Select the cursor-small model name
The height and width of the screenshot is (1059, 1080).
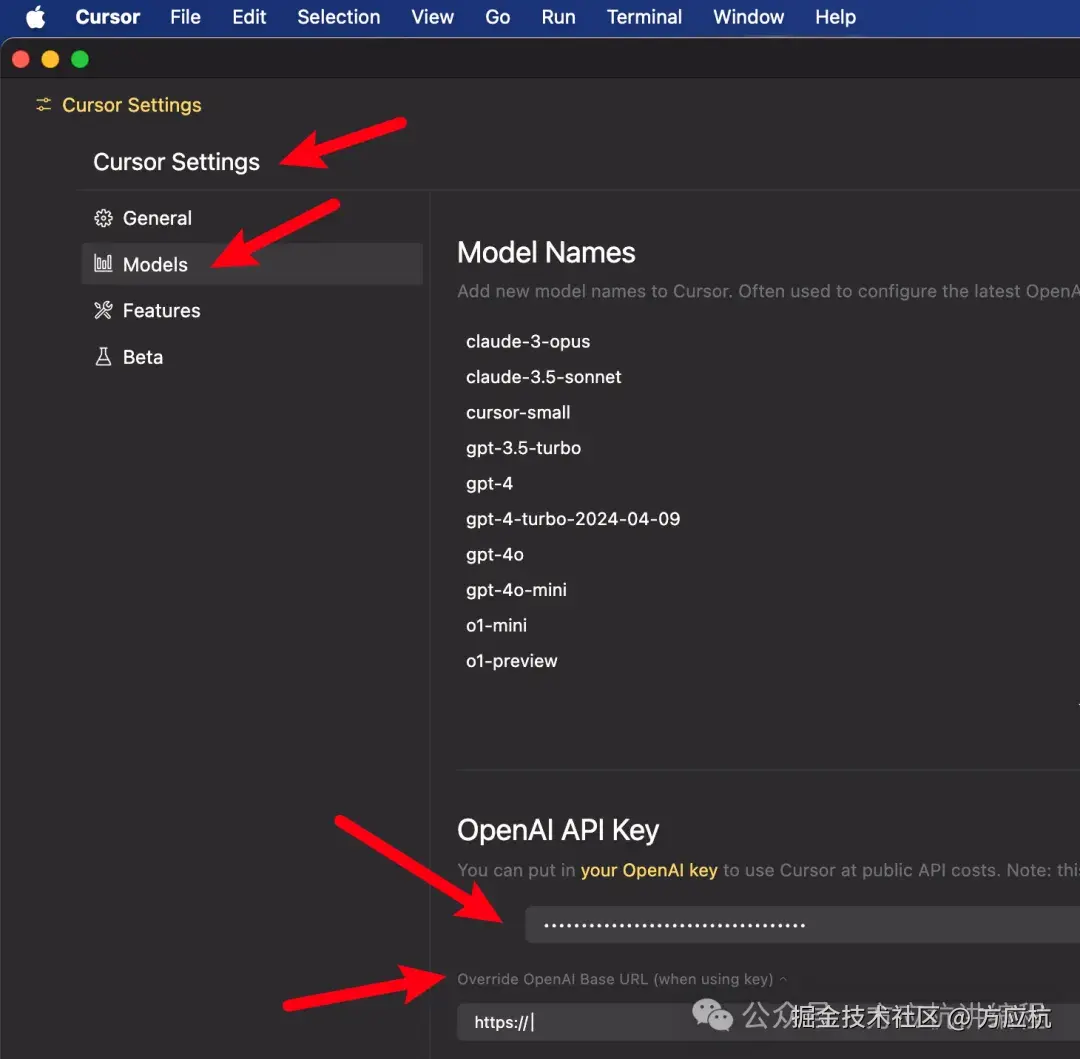(x=518, y=412)
